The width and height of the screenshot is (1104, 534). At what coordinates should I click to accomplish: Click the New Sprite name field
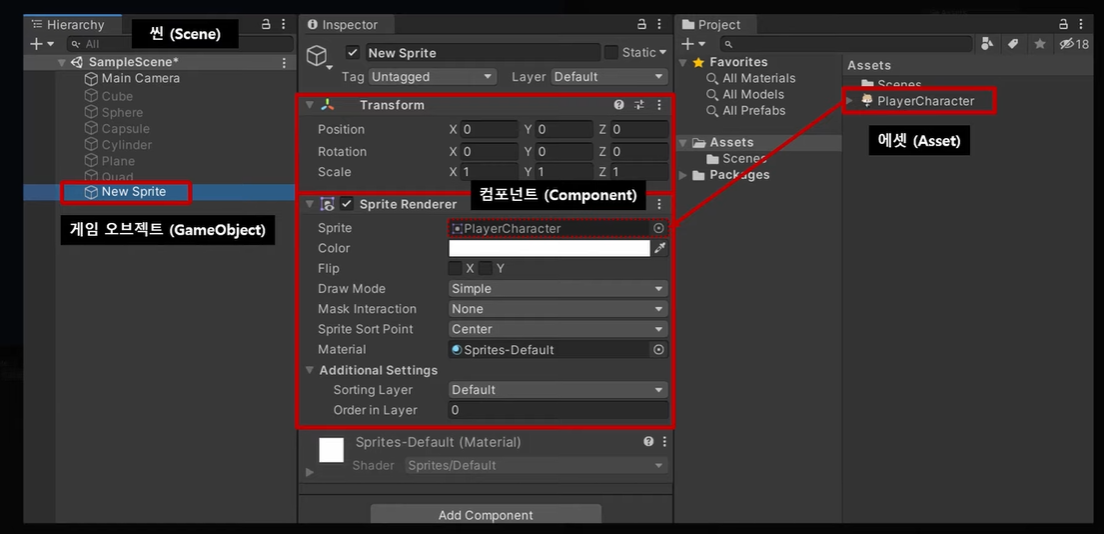482,53
